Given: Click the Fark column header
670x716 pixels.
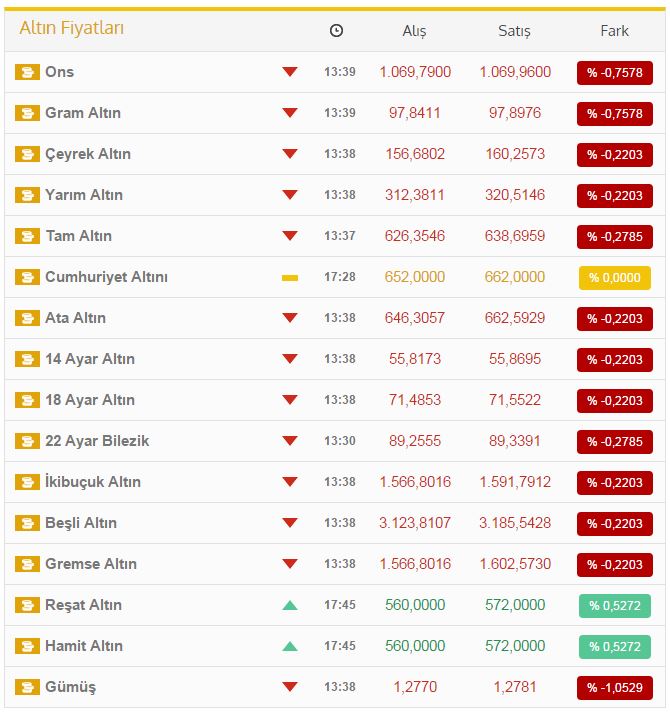Looking at the screenshot, I should (614, 31).
